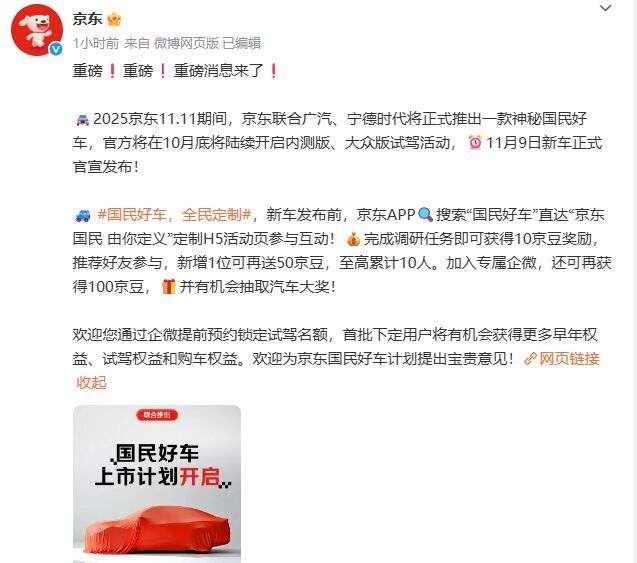Open the red covered car image

157,484
